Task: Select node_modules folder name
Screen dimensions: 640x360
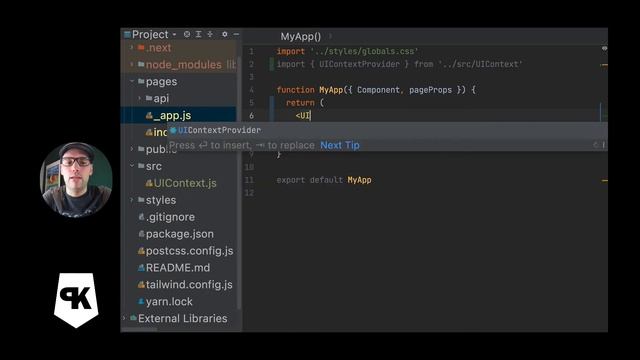Action: 184,64
